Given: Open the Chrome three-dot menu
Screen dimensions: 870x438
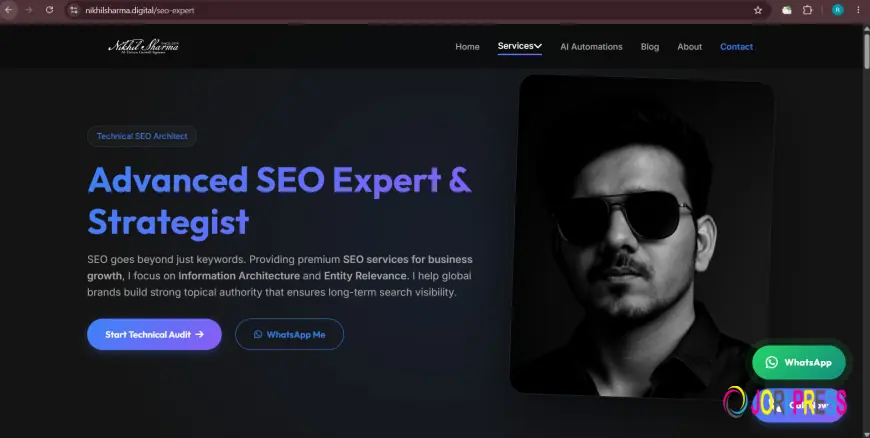Looking at the screenshot, I should (858, 10).
